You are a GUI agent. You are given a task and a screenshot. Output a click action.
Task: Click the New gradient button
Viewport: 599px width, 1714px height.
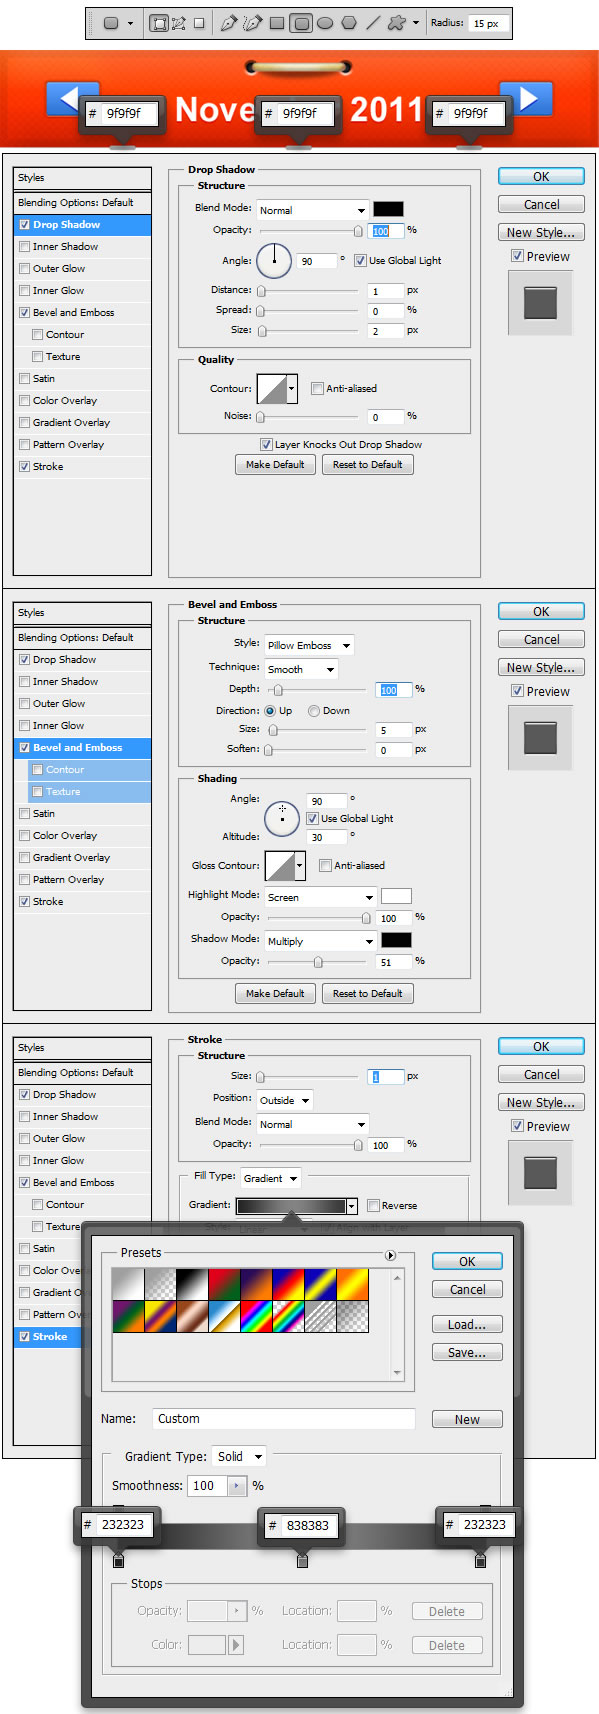pyautogui.click(x=467, y=1420)
